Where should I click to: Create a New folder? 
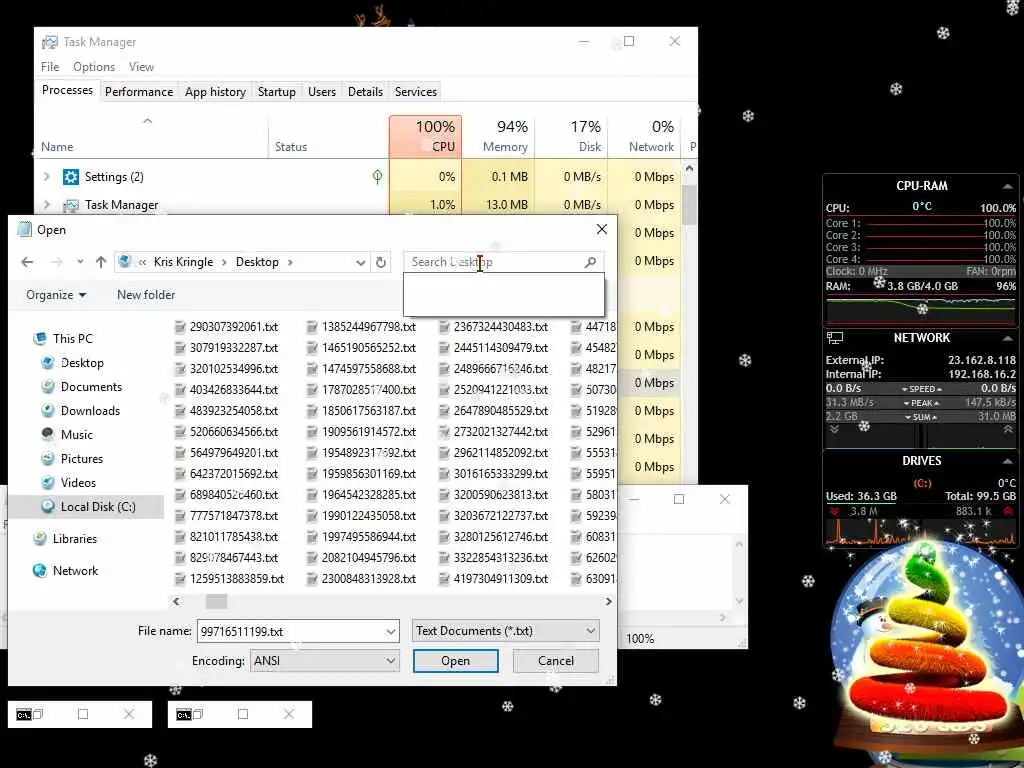click(146, 295)
